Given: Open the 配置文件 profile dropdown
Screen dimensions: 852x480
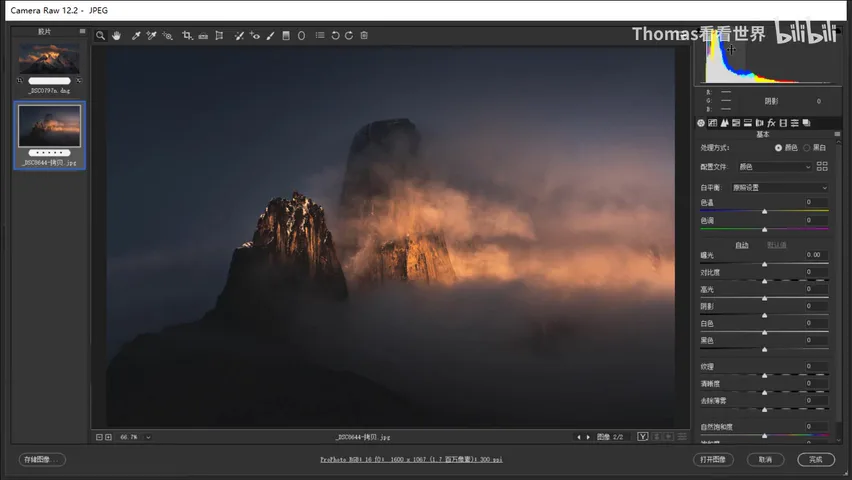Looking at the screenshot, I should pyautogui.click(x=775, y=167).
